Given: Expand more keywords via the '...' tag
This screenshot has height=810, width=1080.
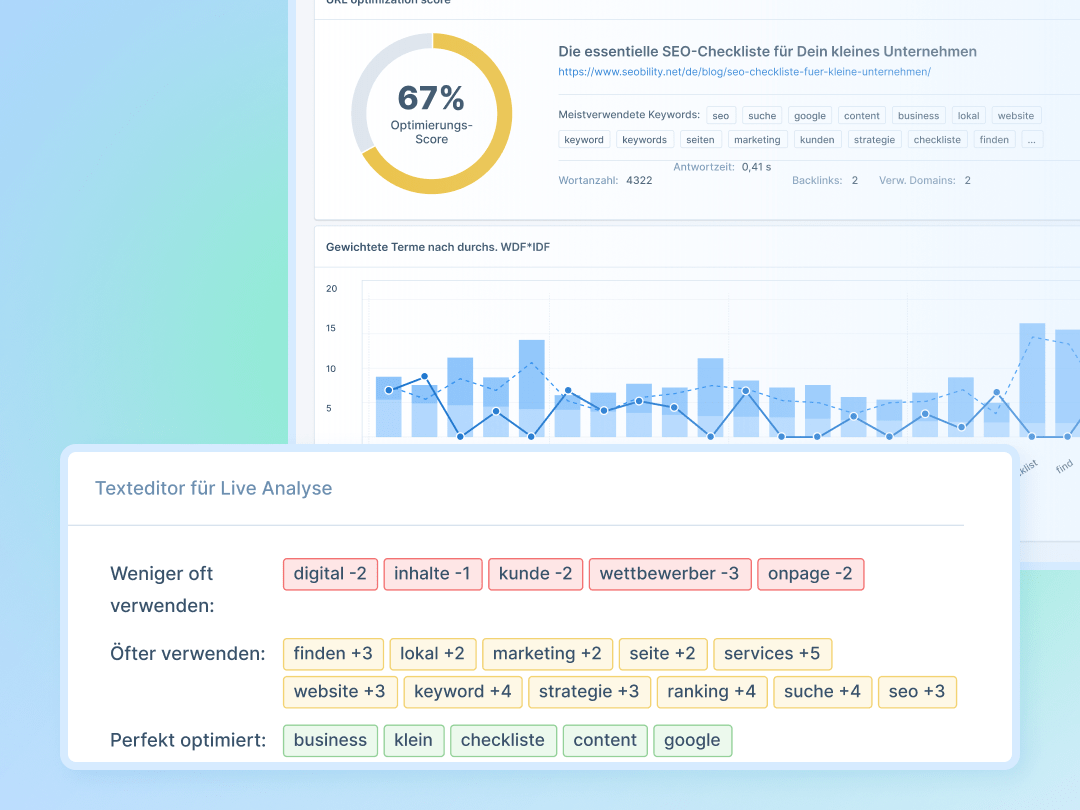Looking at the screenshot, I should click(1032, 140).
